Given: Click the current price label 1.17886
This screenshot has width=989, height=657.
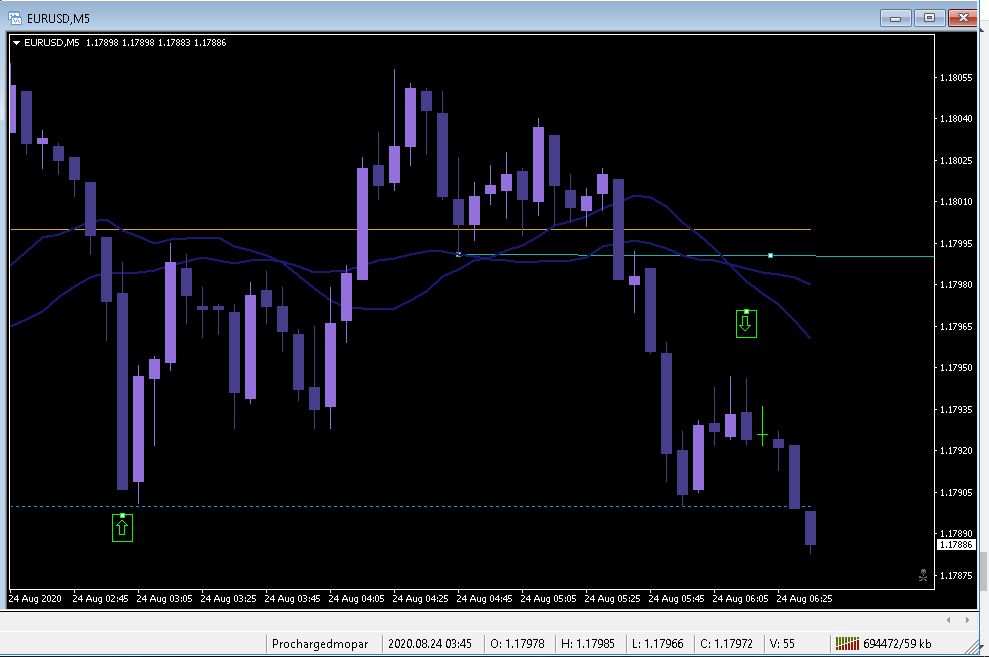Looking at the screenshot, I should pyautogui.click(x=956, y=544).
